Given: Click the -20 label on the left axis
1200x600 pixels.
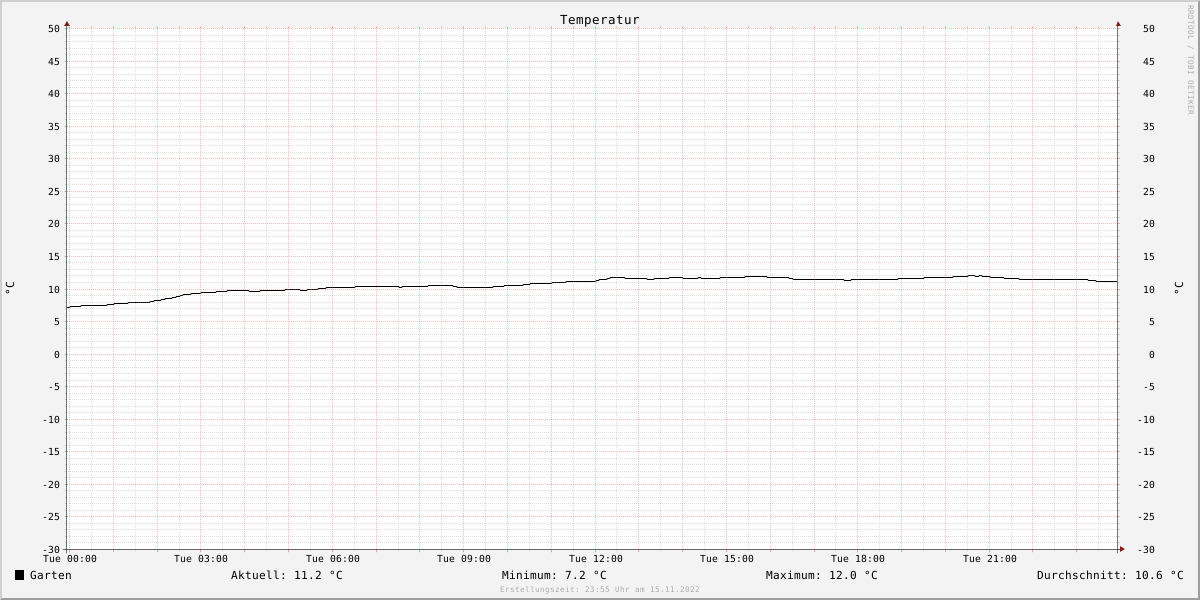Looking at the screenshot, I should click(50, 485).
